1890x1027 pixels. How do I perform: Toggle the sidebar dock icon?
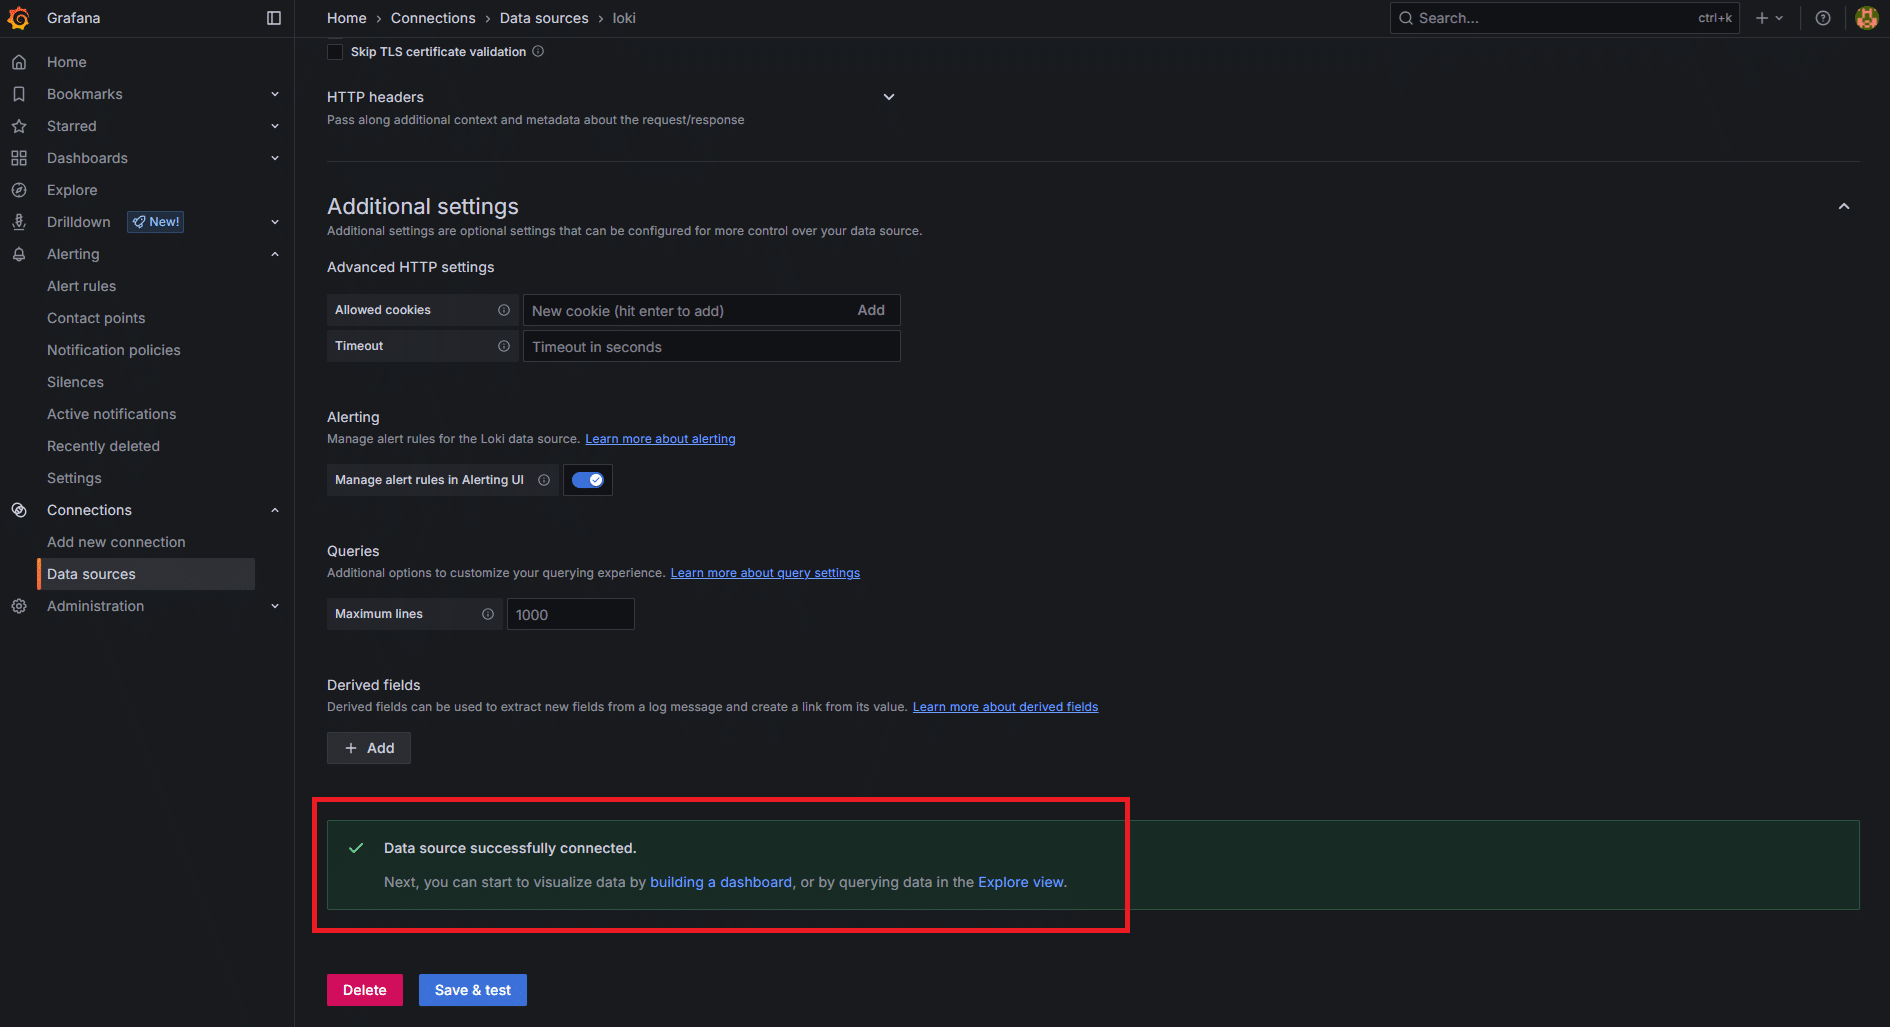coord(274,18)
